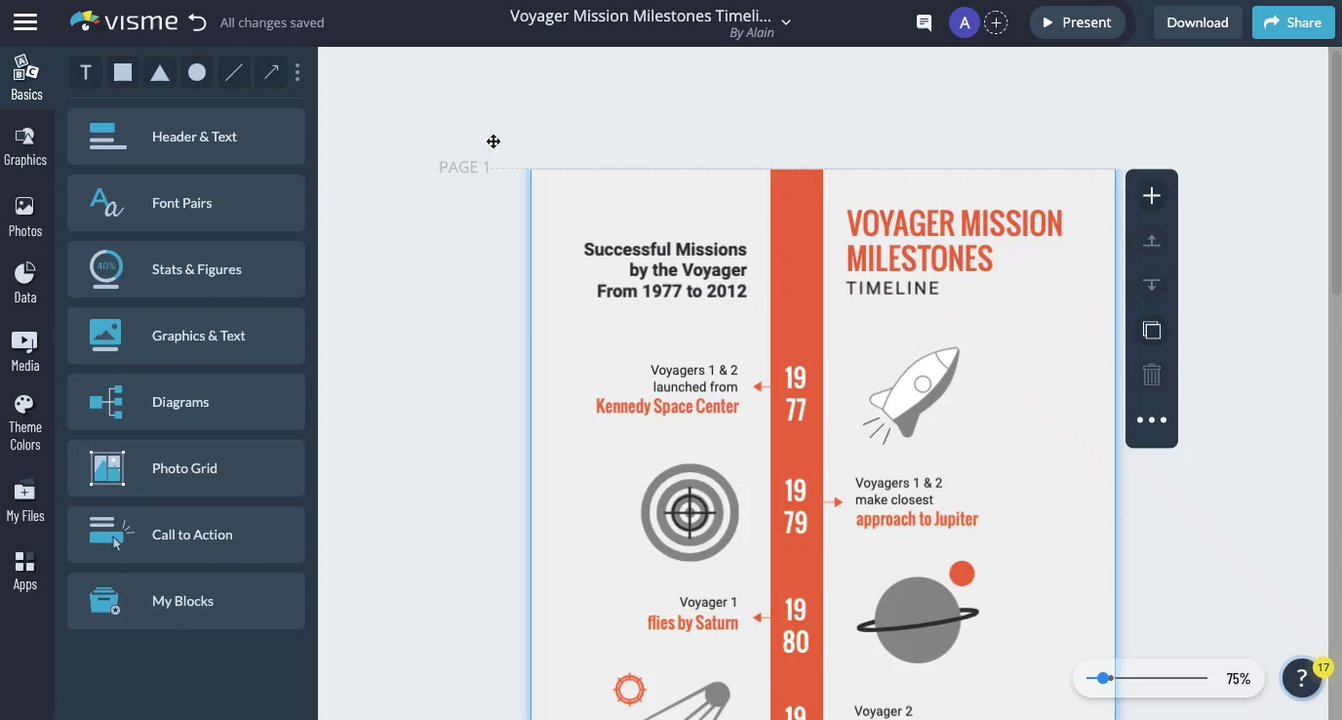Viewport: 1342px width, 720px height.
Task: Move page up
Action: 1152,241
